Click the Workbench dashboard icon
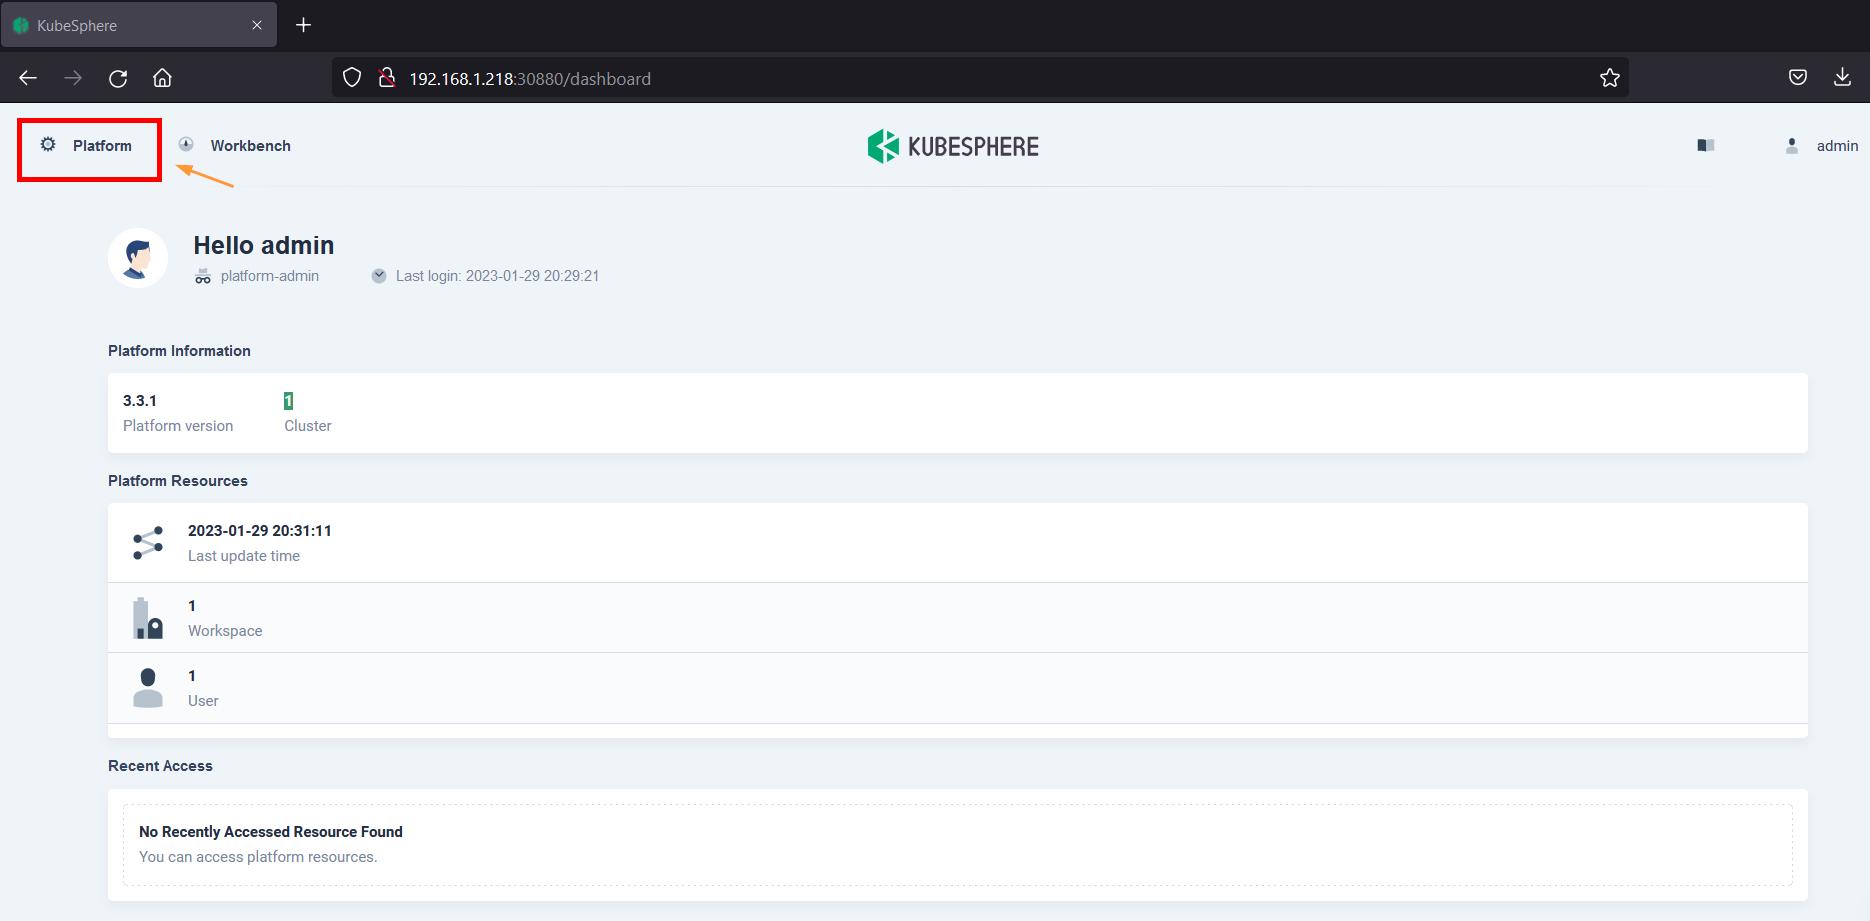The width and height of the screenshot is (1870, 921). coord(186,144)
